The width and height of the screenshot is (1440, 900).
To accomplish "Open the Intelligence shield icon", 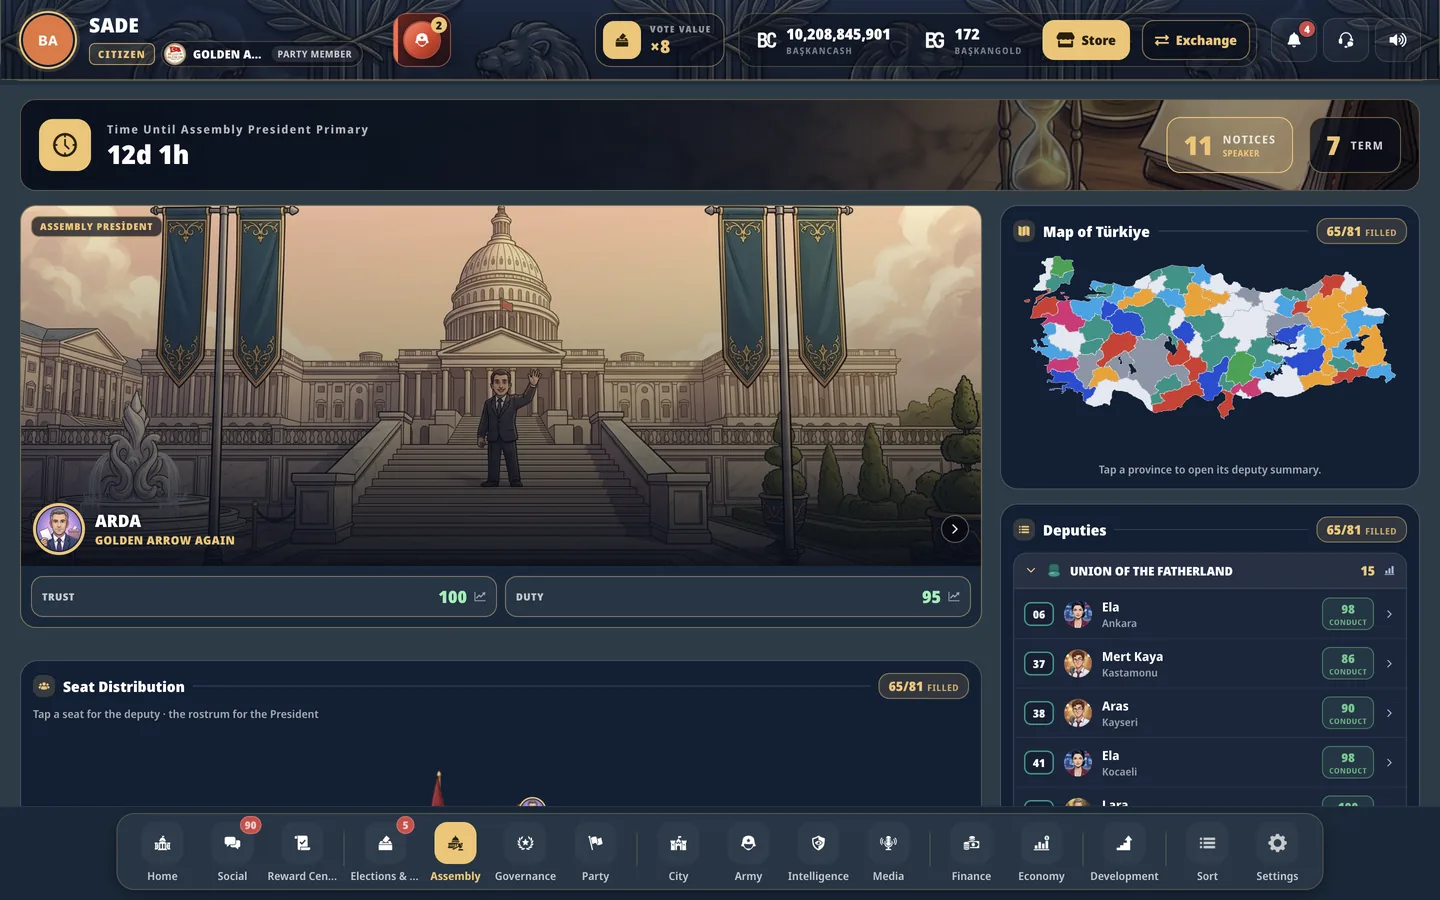I will [x=818, y=854].
